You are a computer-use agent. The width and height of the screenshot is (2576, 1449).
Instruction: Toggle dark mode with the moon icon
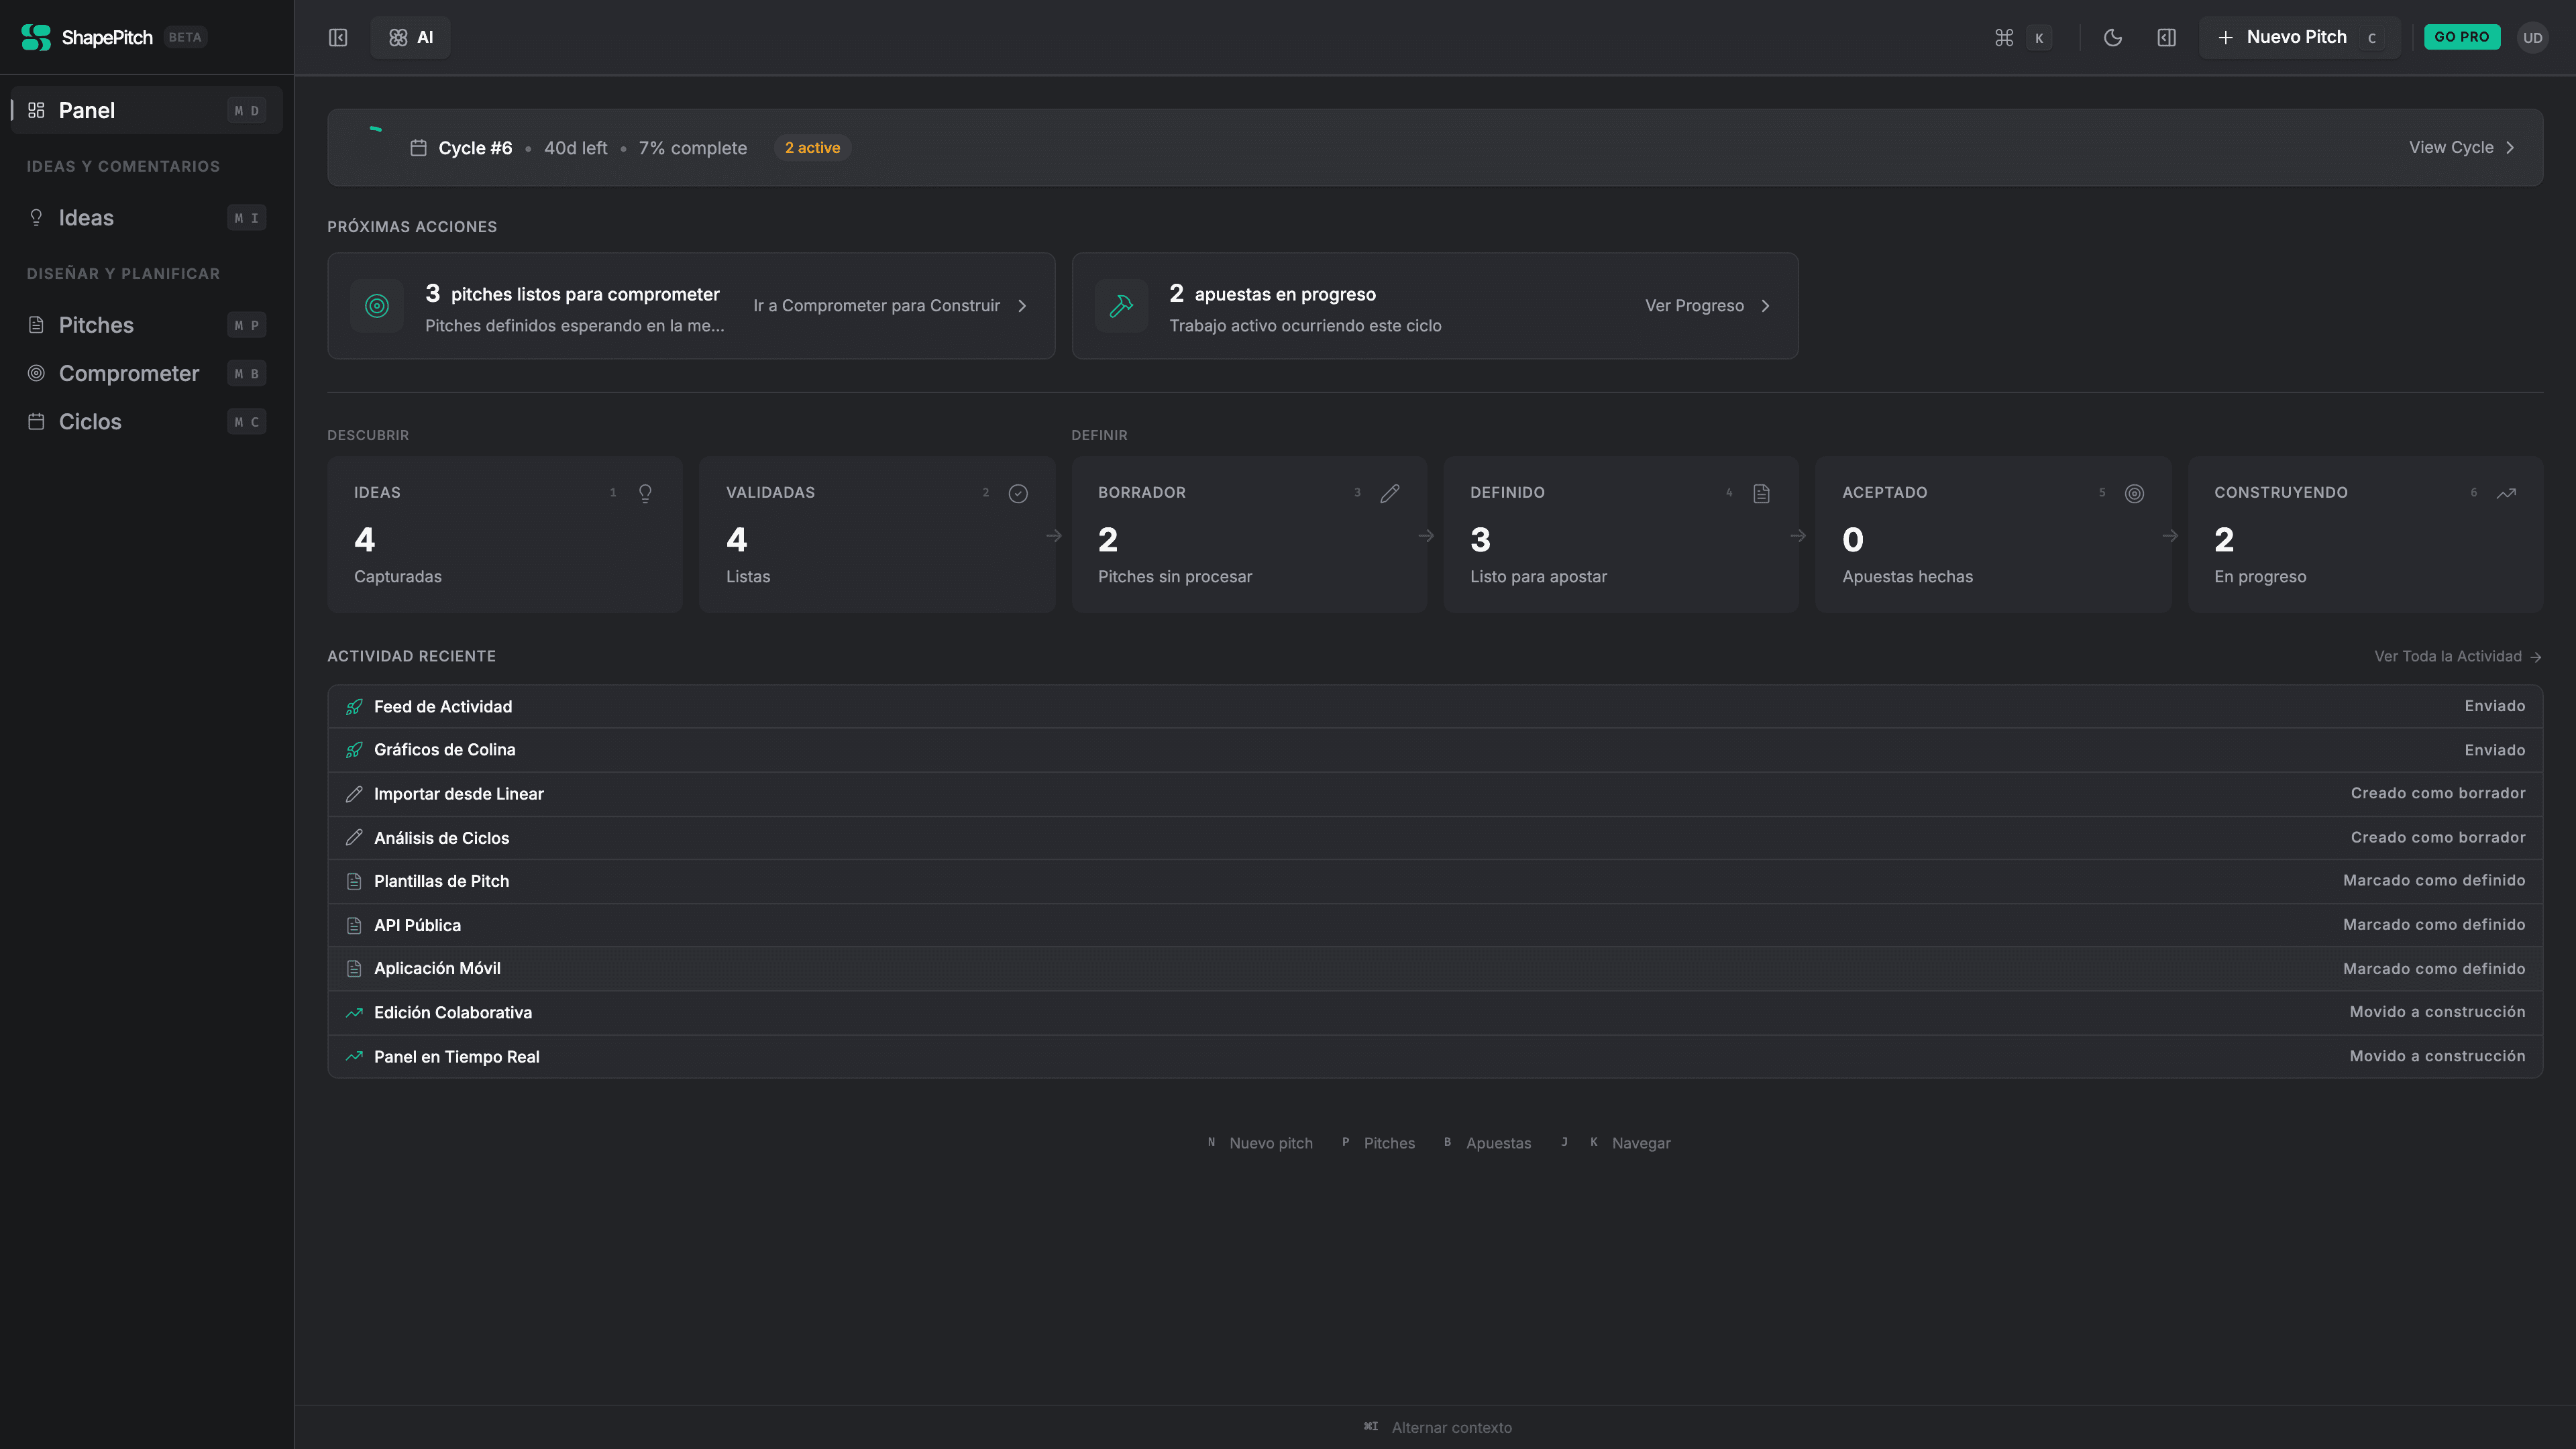tap(2113, 37)
